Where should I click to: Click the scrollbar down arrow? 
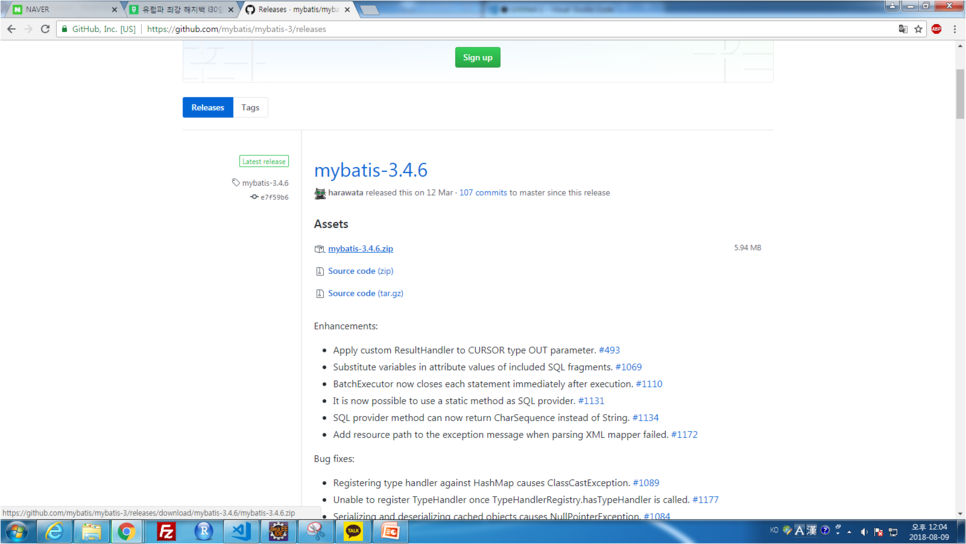[960, 514]
